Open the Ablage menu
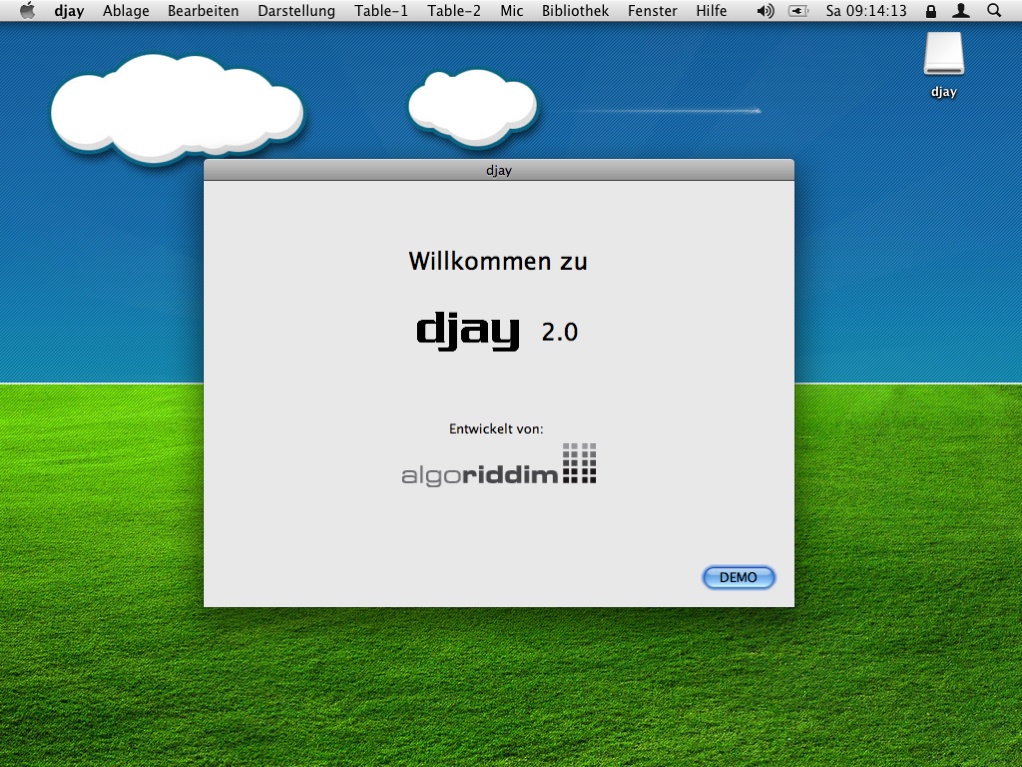 [x=126, y=10]
